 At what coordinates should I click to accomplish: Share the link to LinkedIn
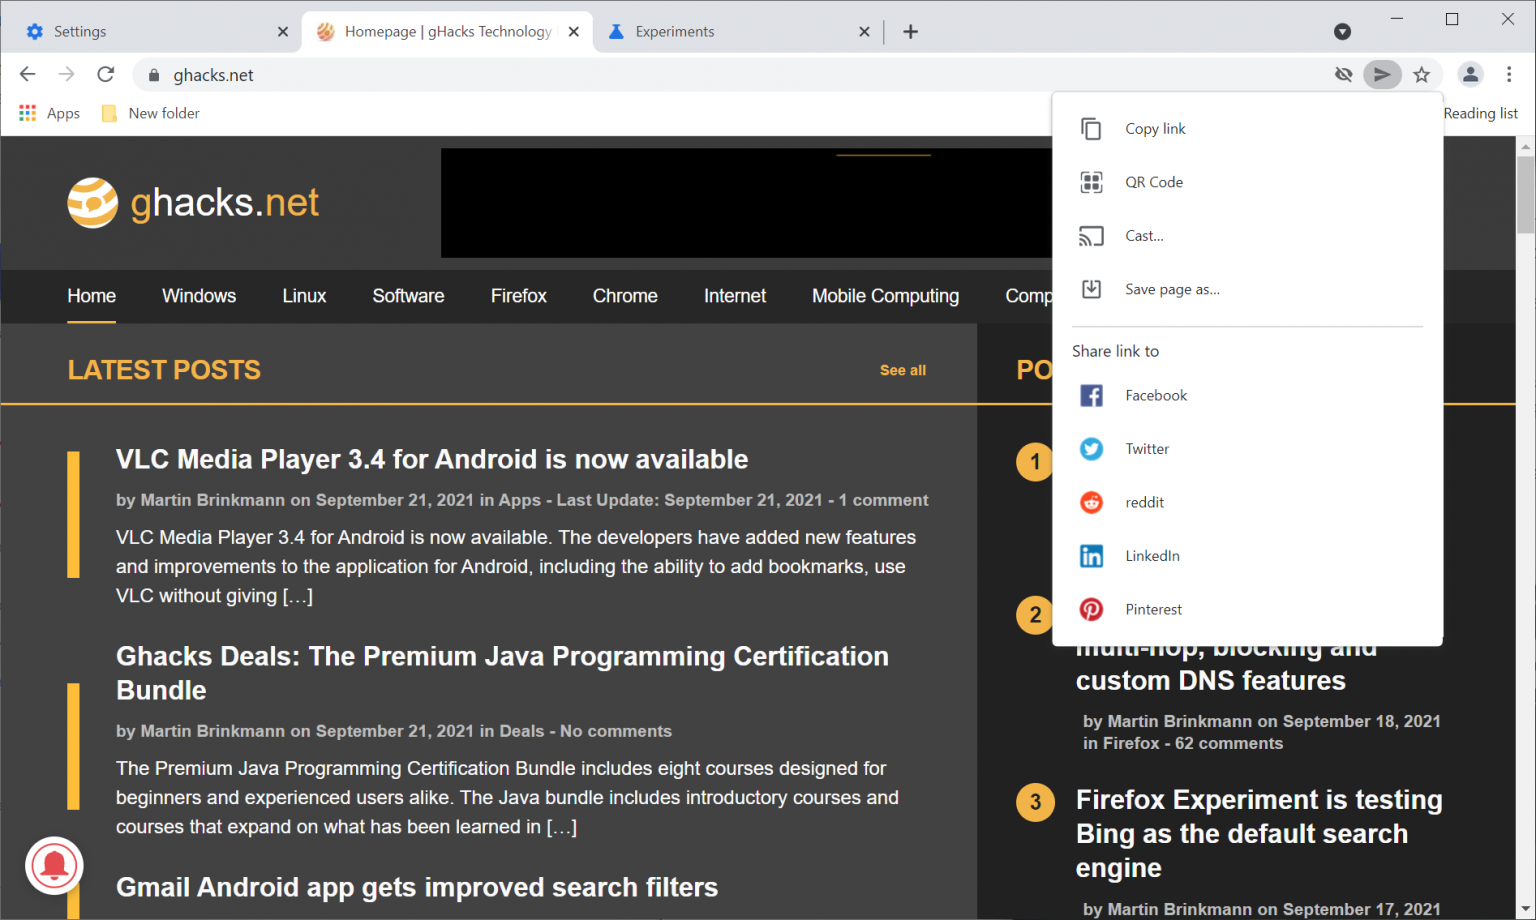(1091, 555)
